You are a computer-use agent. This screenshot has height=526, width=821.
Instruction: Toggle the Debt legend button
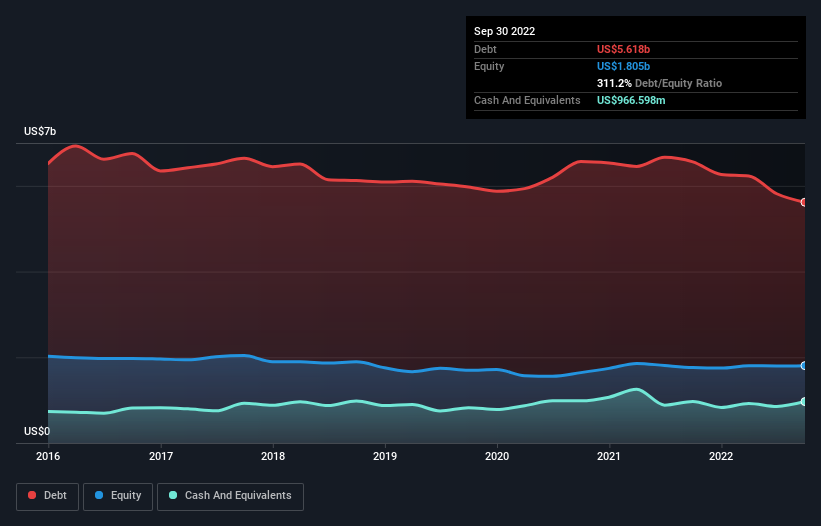pos(47,496)
